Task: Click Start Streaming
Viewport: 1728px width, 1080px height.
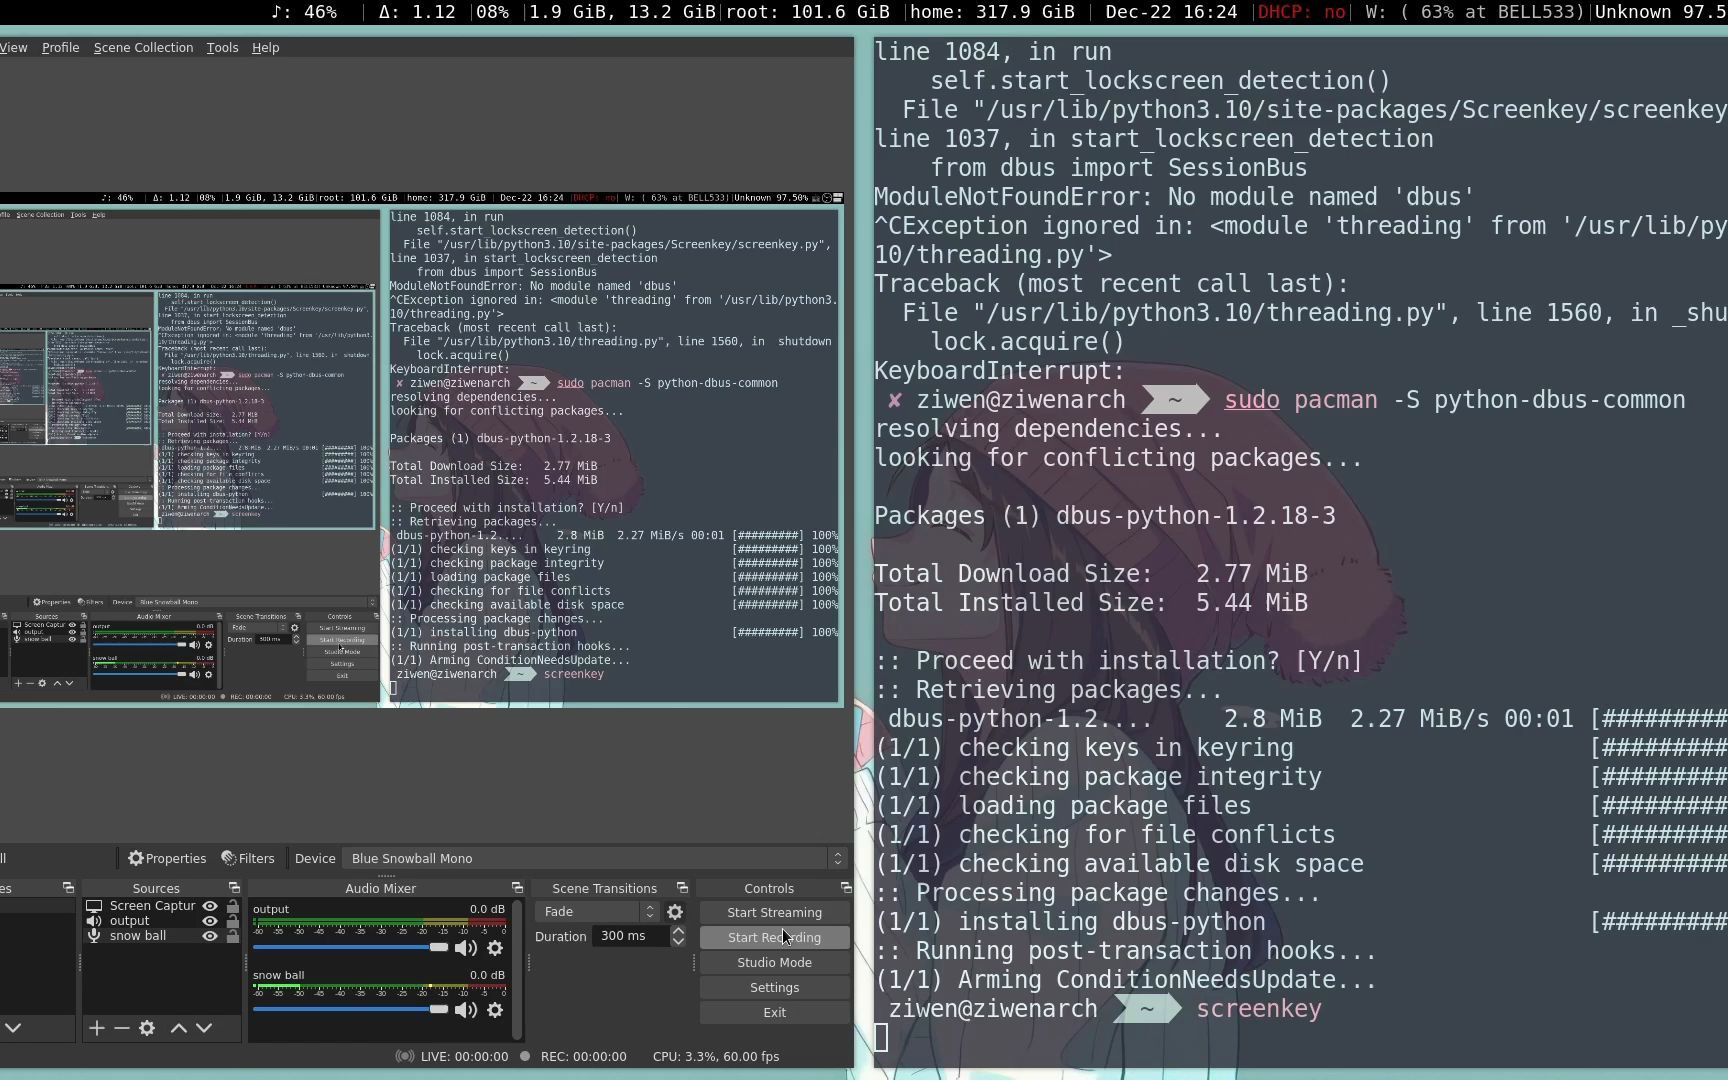Action: 774,912
